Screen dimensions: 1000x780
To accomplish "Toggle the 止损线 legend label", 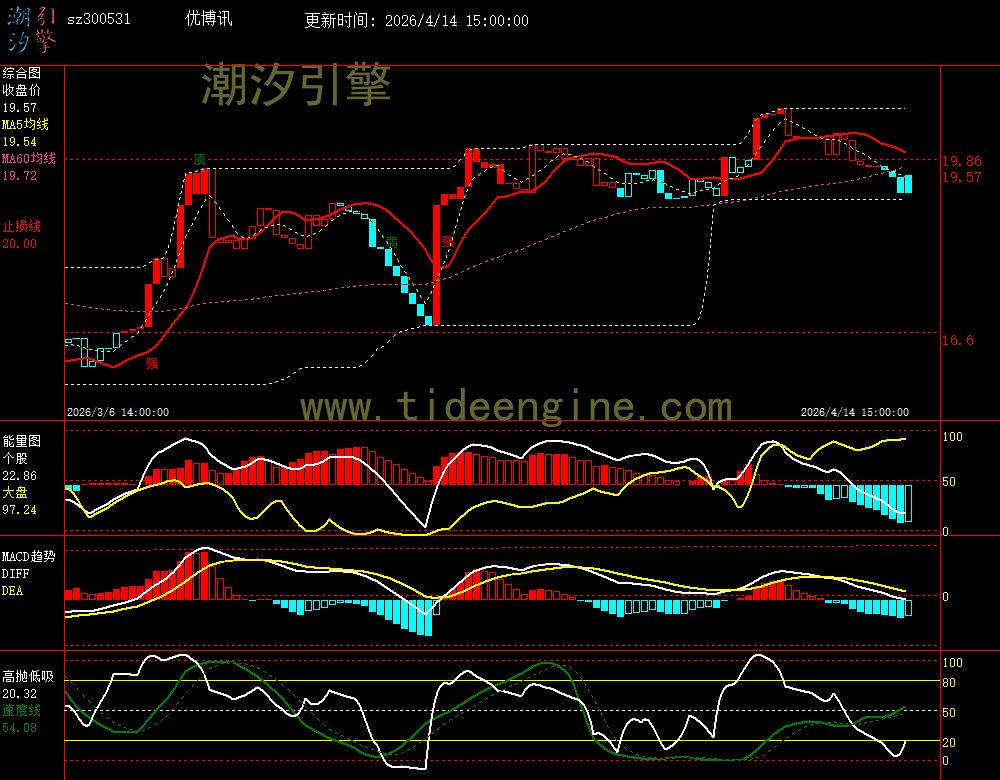I will click(21, 226).
